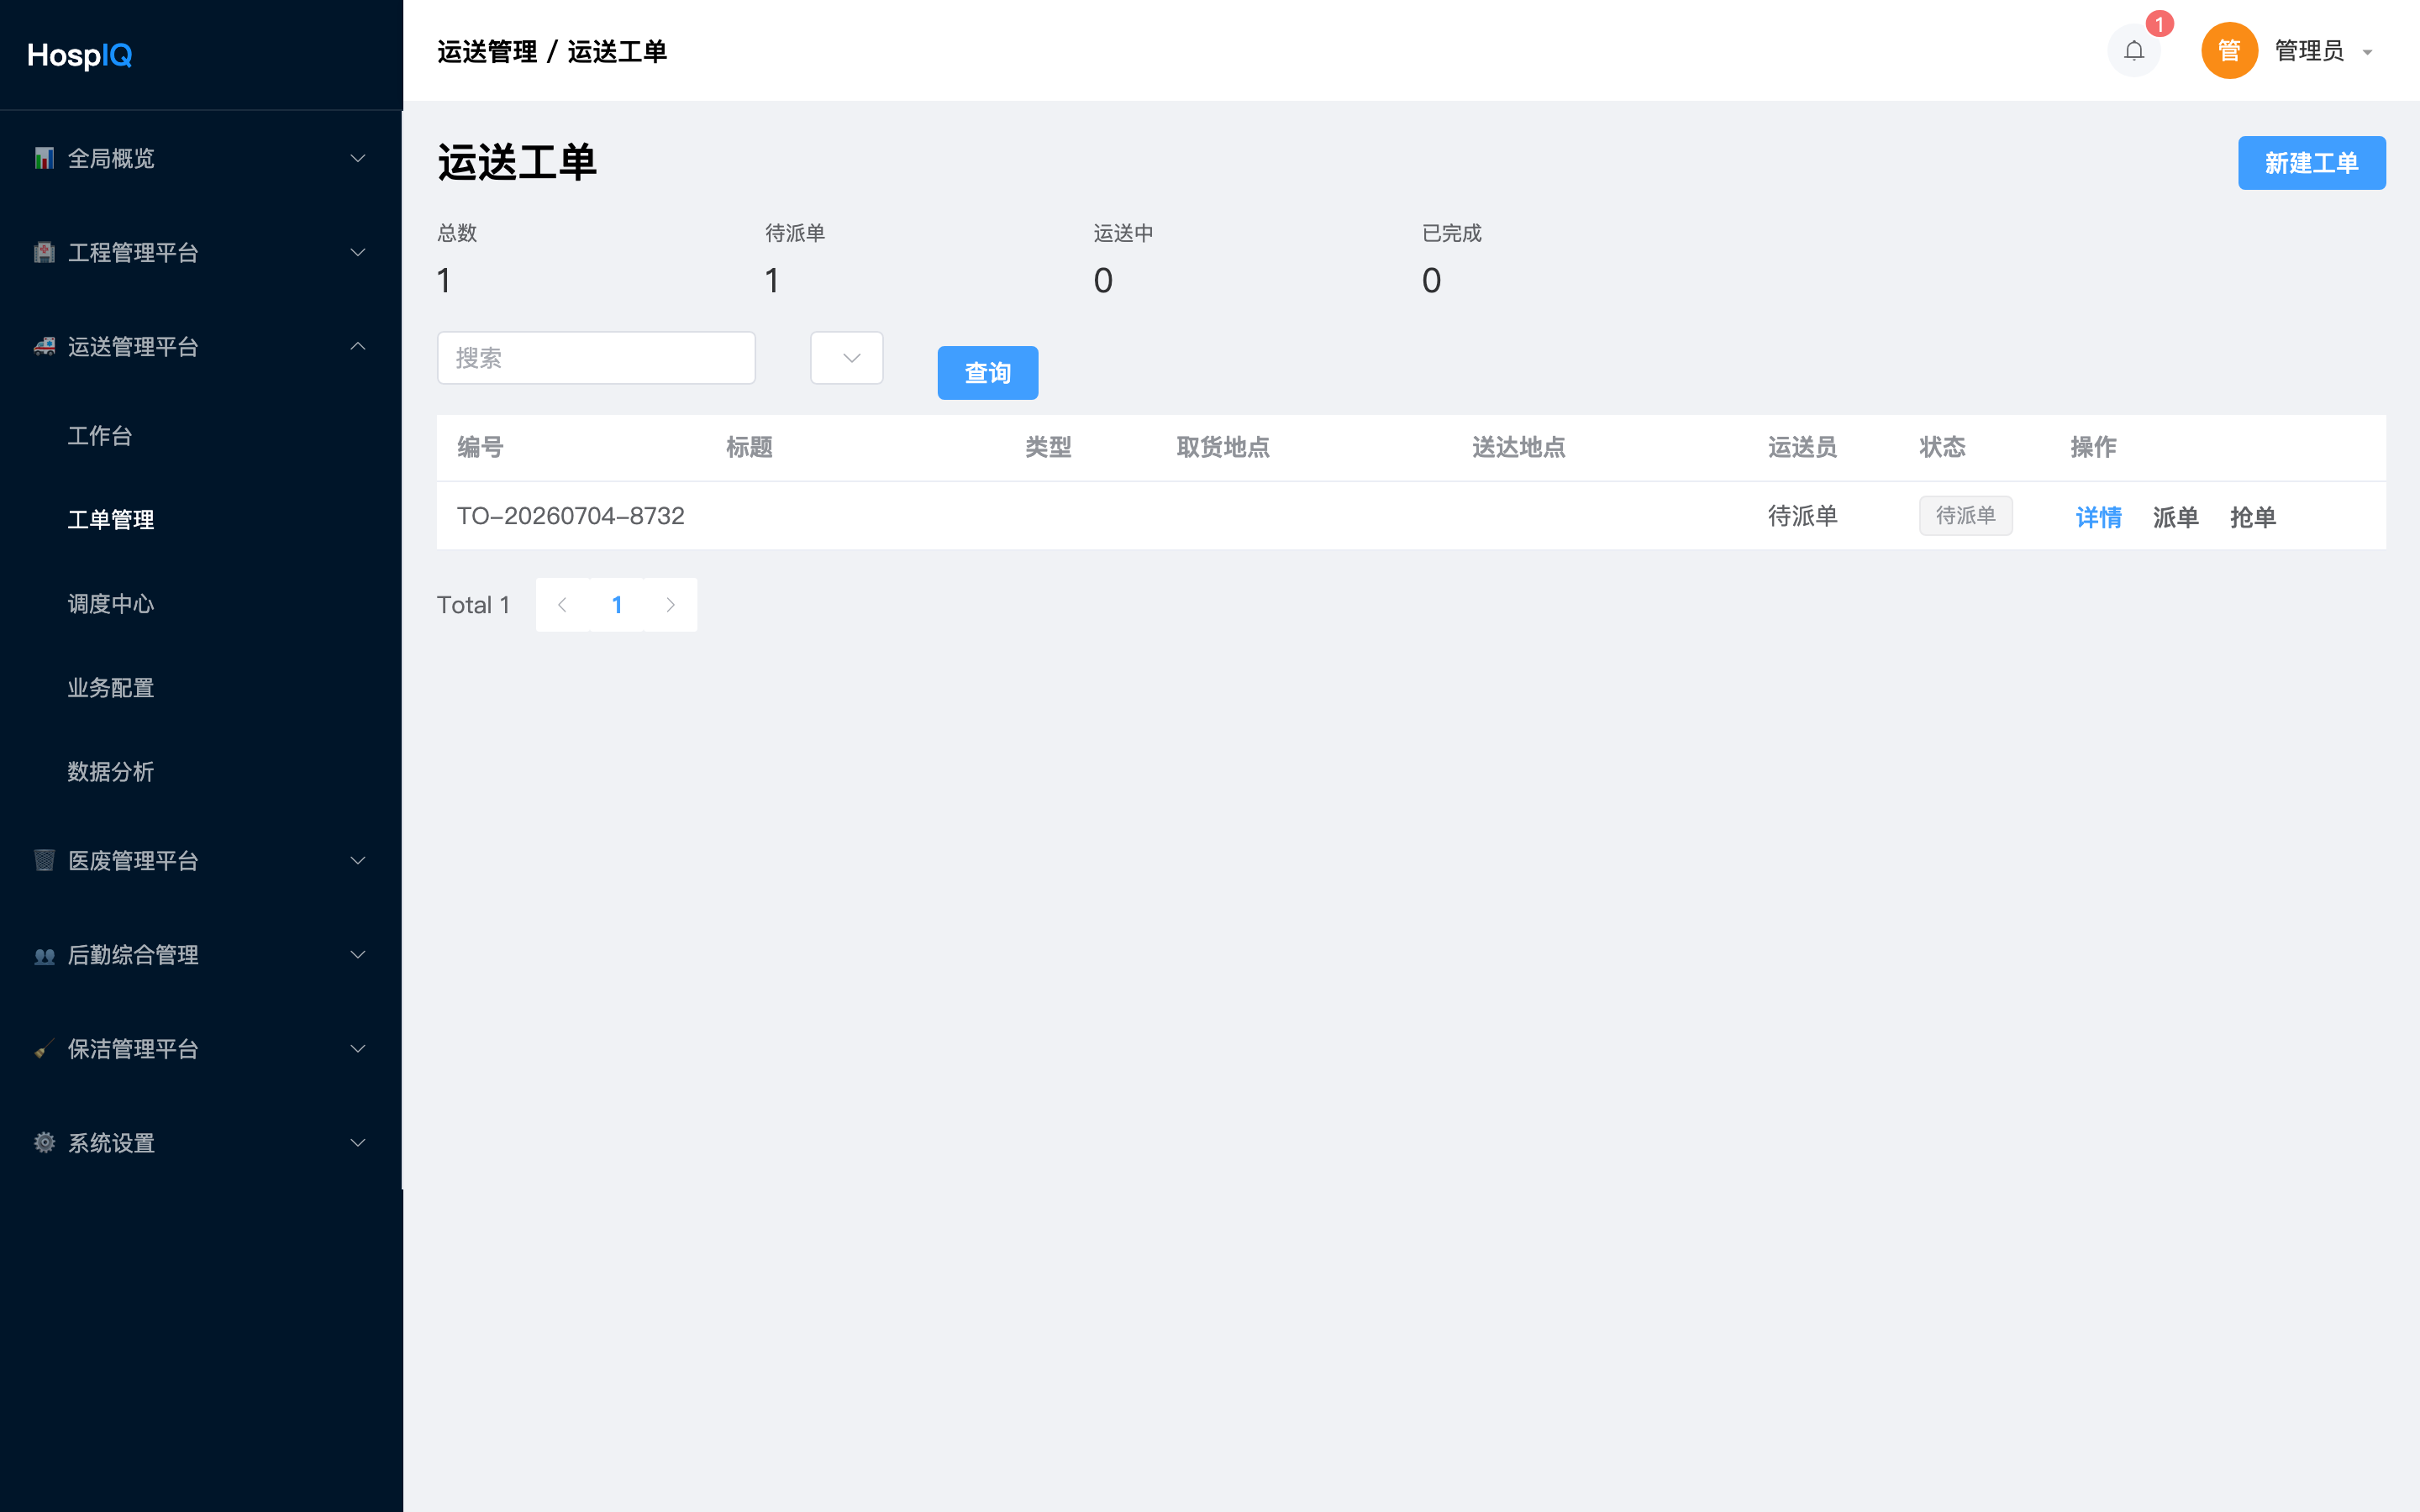This screenshot has height=1512, width=2420.
Task: Click the 管理员 username text
Action: tap(2309, 51)
